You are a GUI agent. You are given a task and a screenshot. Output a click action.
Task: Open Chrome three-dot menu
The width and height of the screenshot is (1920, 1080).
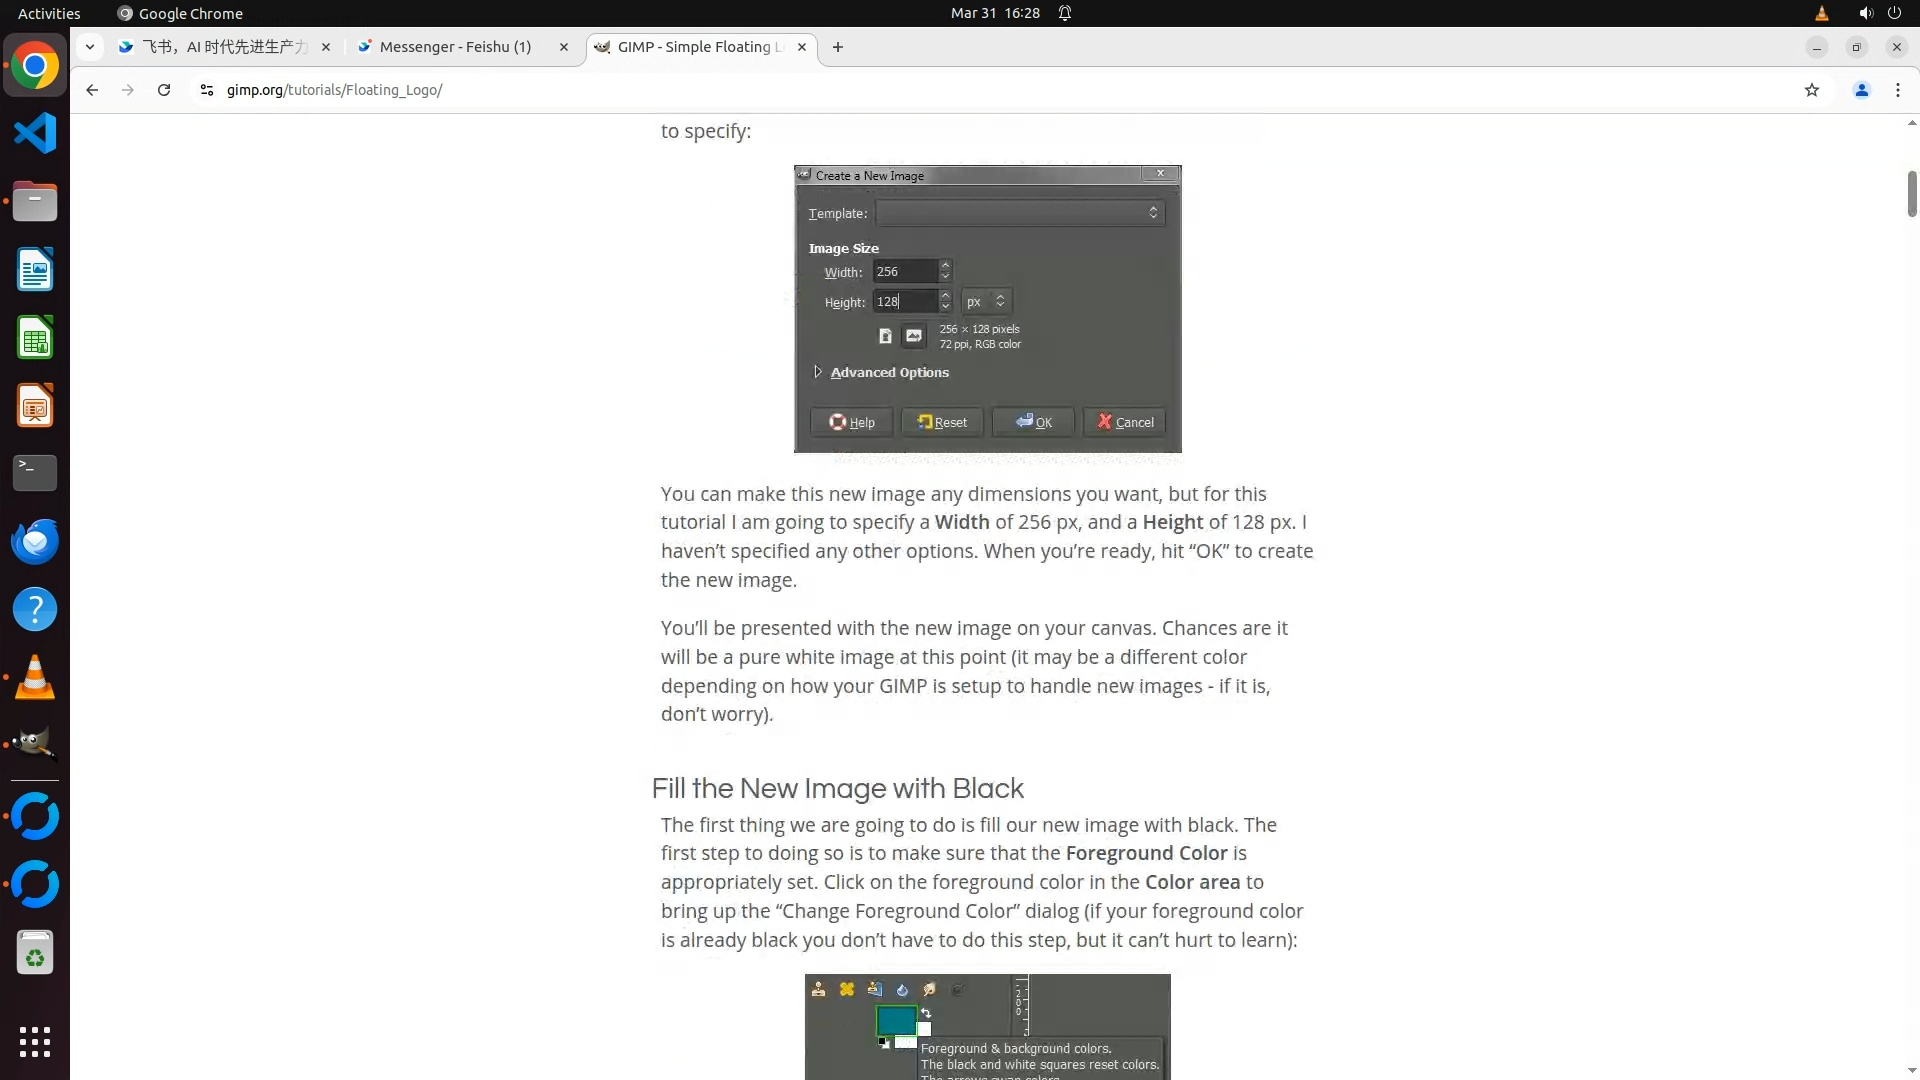coord(1897,90)
